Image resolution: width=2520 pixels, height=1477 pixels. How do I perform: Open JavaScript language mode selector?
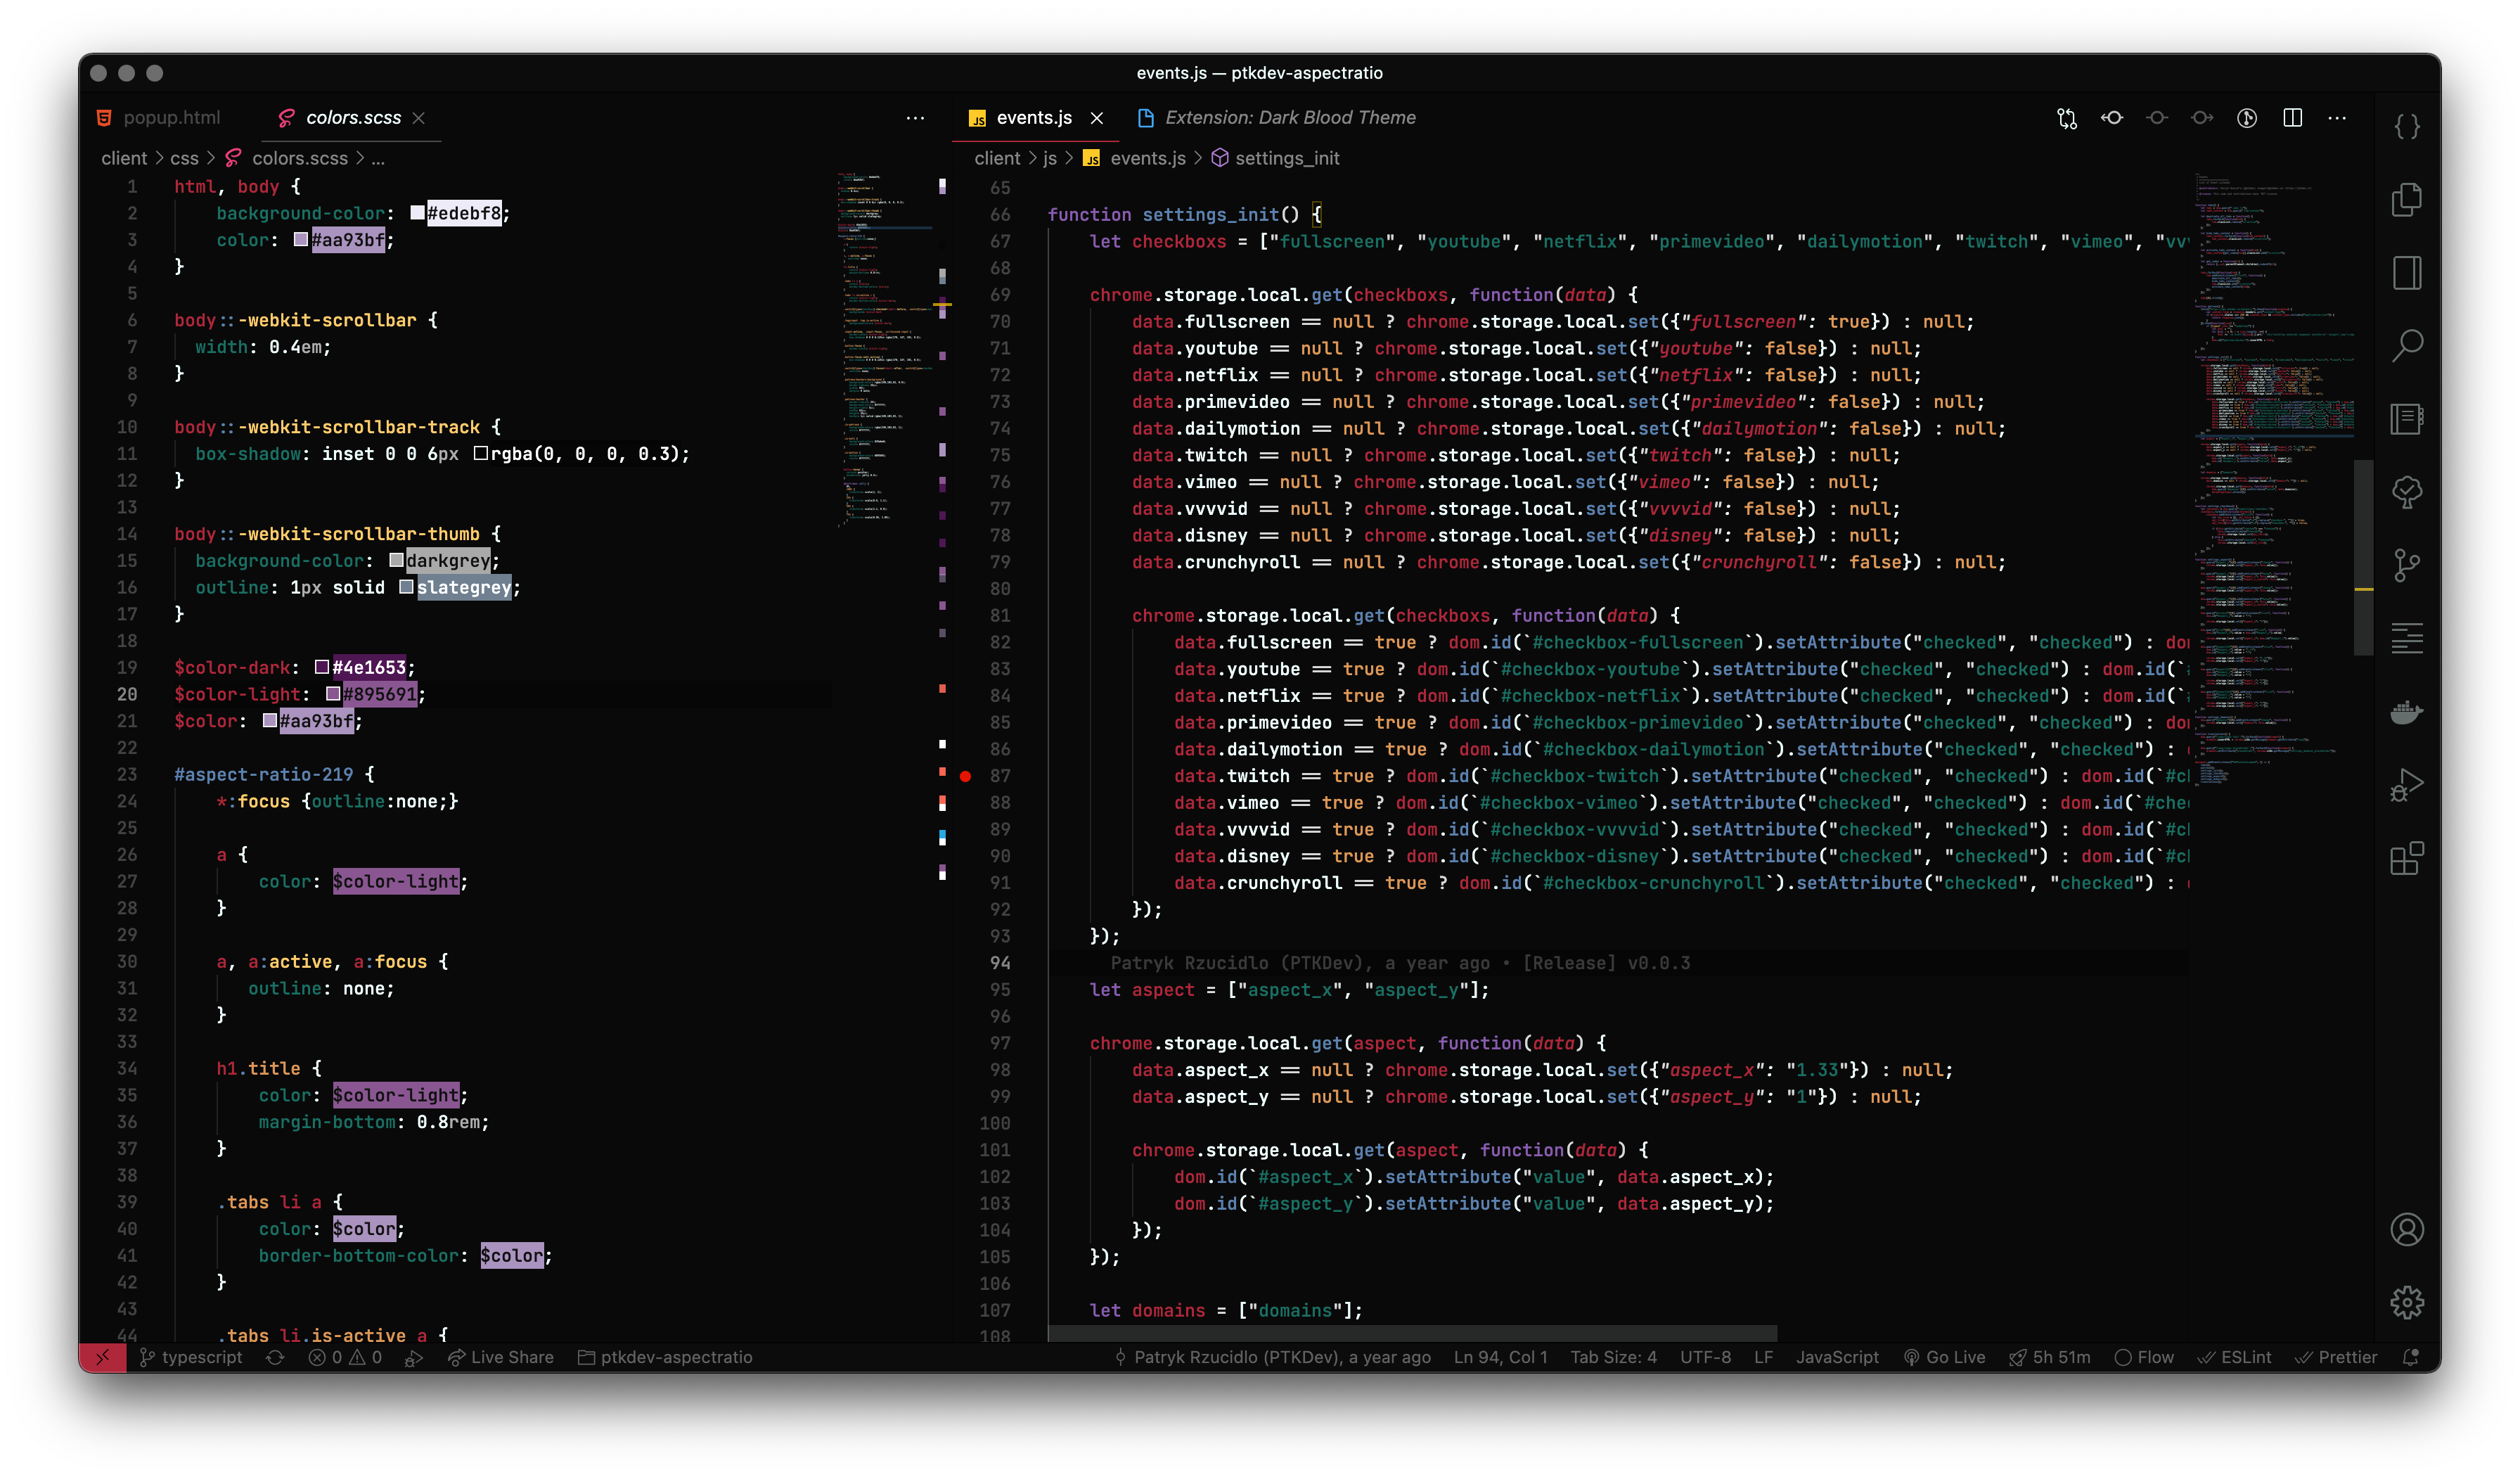click(1837, 1357)
